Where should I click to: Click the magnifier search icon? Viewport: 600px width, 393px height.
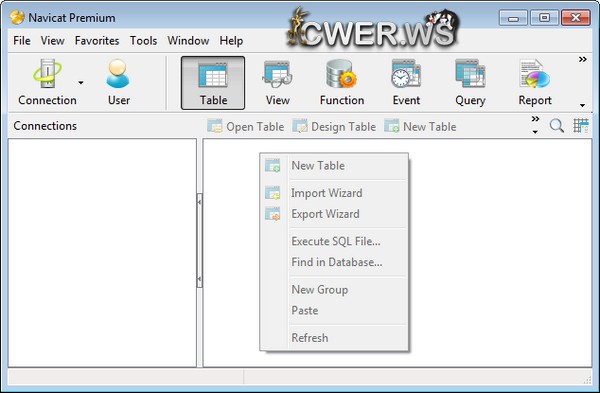[557, 126]
